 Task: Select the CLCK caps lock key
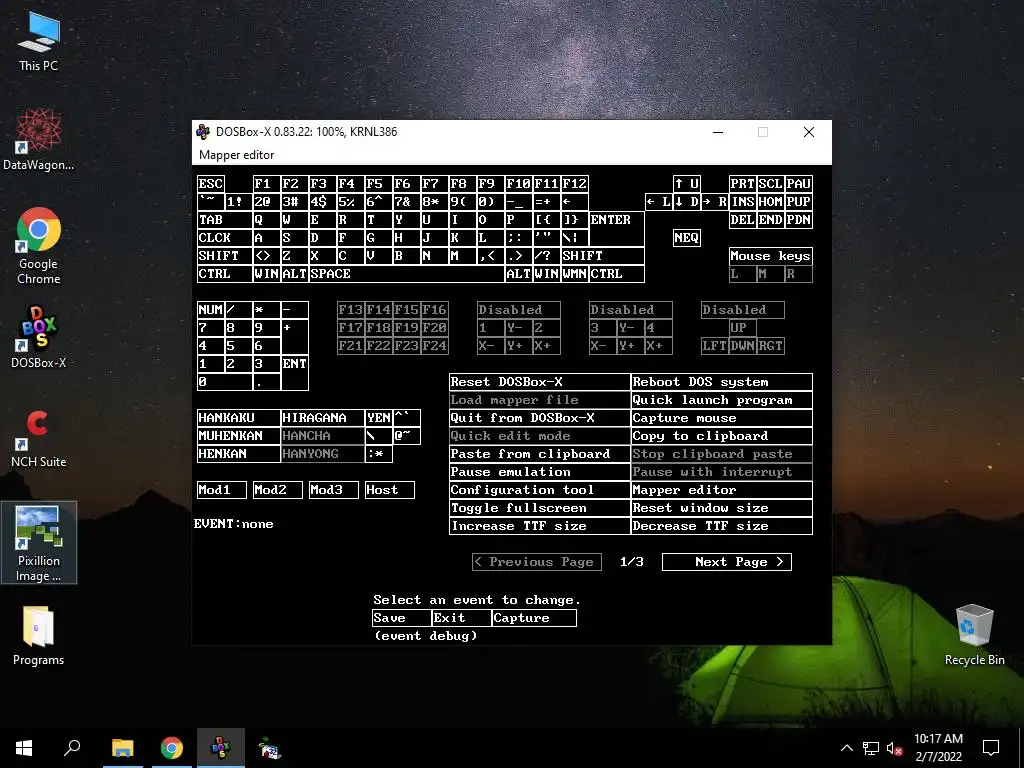tap(225, 238)
